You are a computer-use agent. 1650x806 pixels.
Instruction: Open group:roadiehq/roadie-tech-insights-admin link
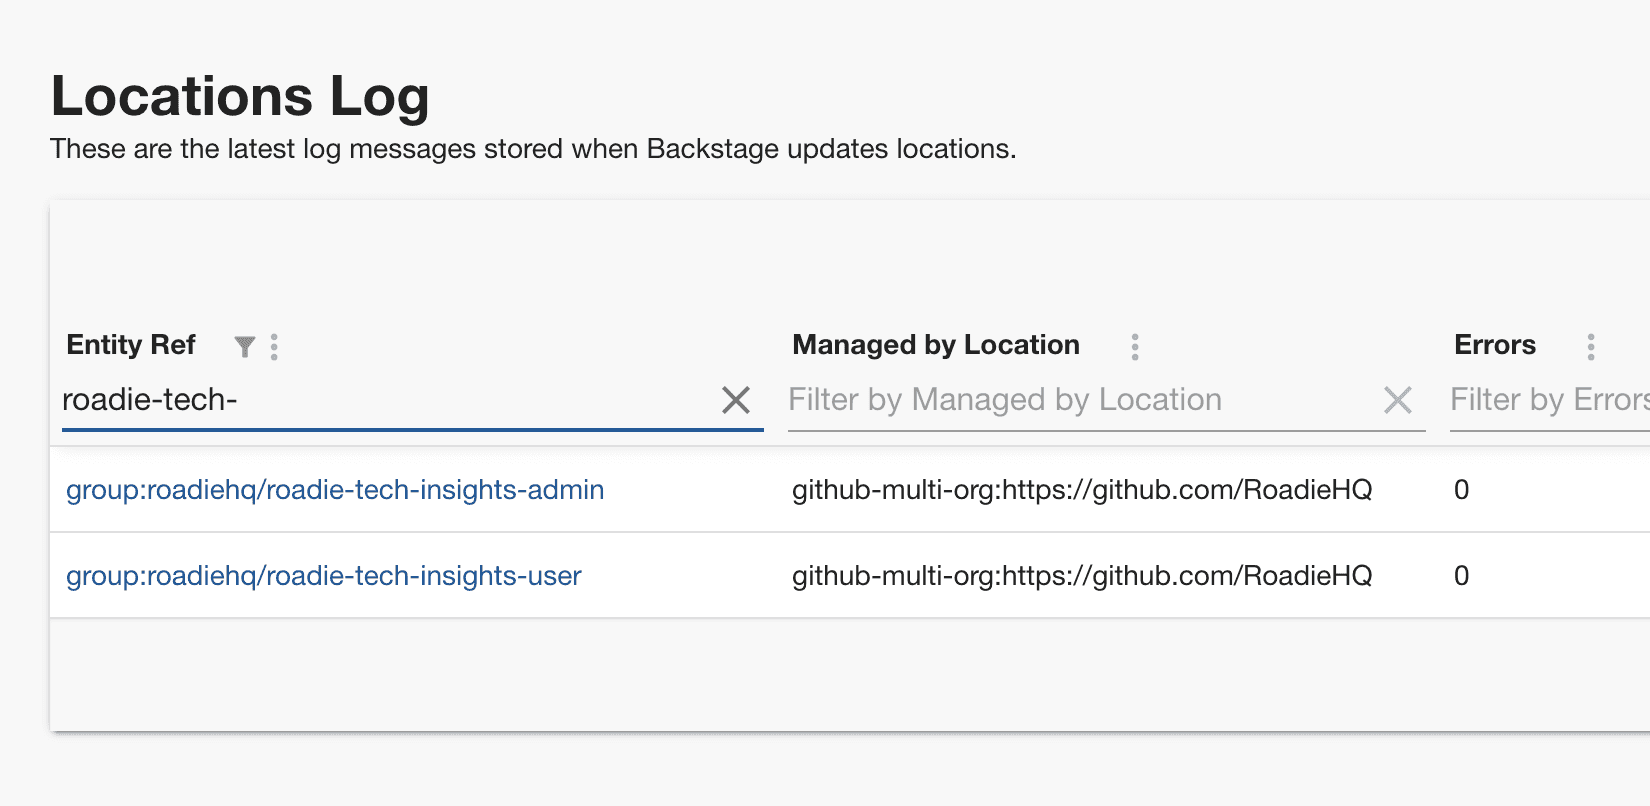[335, 490]
